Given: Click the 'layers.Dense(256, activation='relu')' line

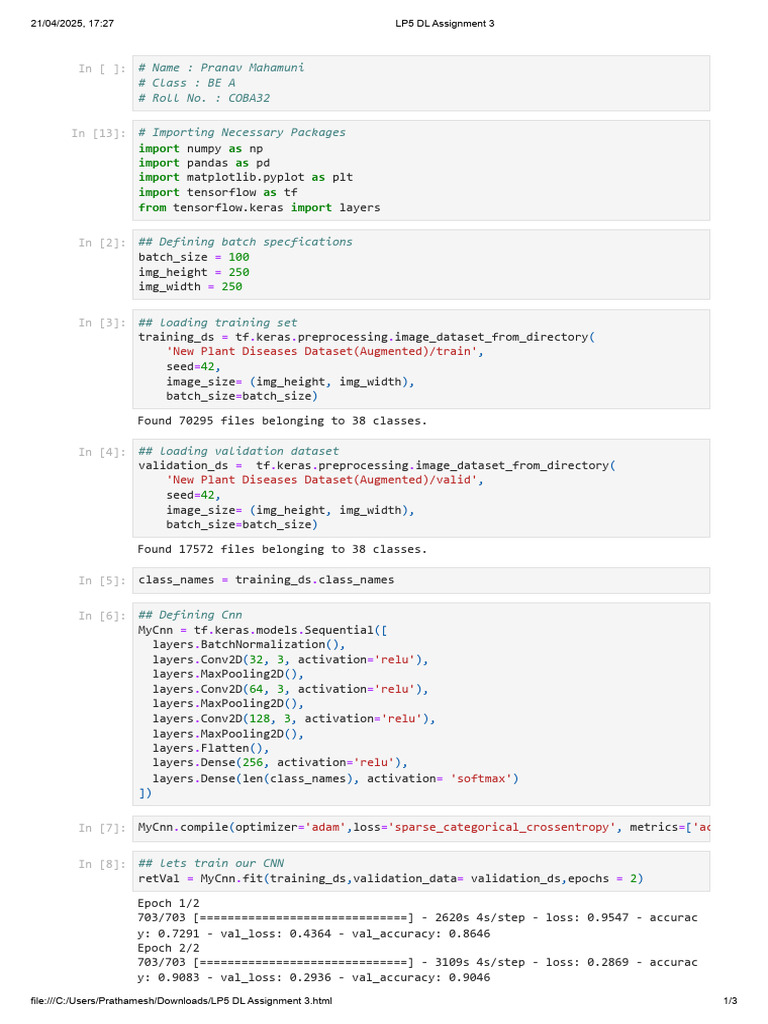Looking at the screenshot, I should pos(280,763).
